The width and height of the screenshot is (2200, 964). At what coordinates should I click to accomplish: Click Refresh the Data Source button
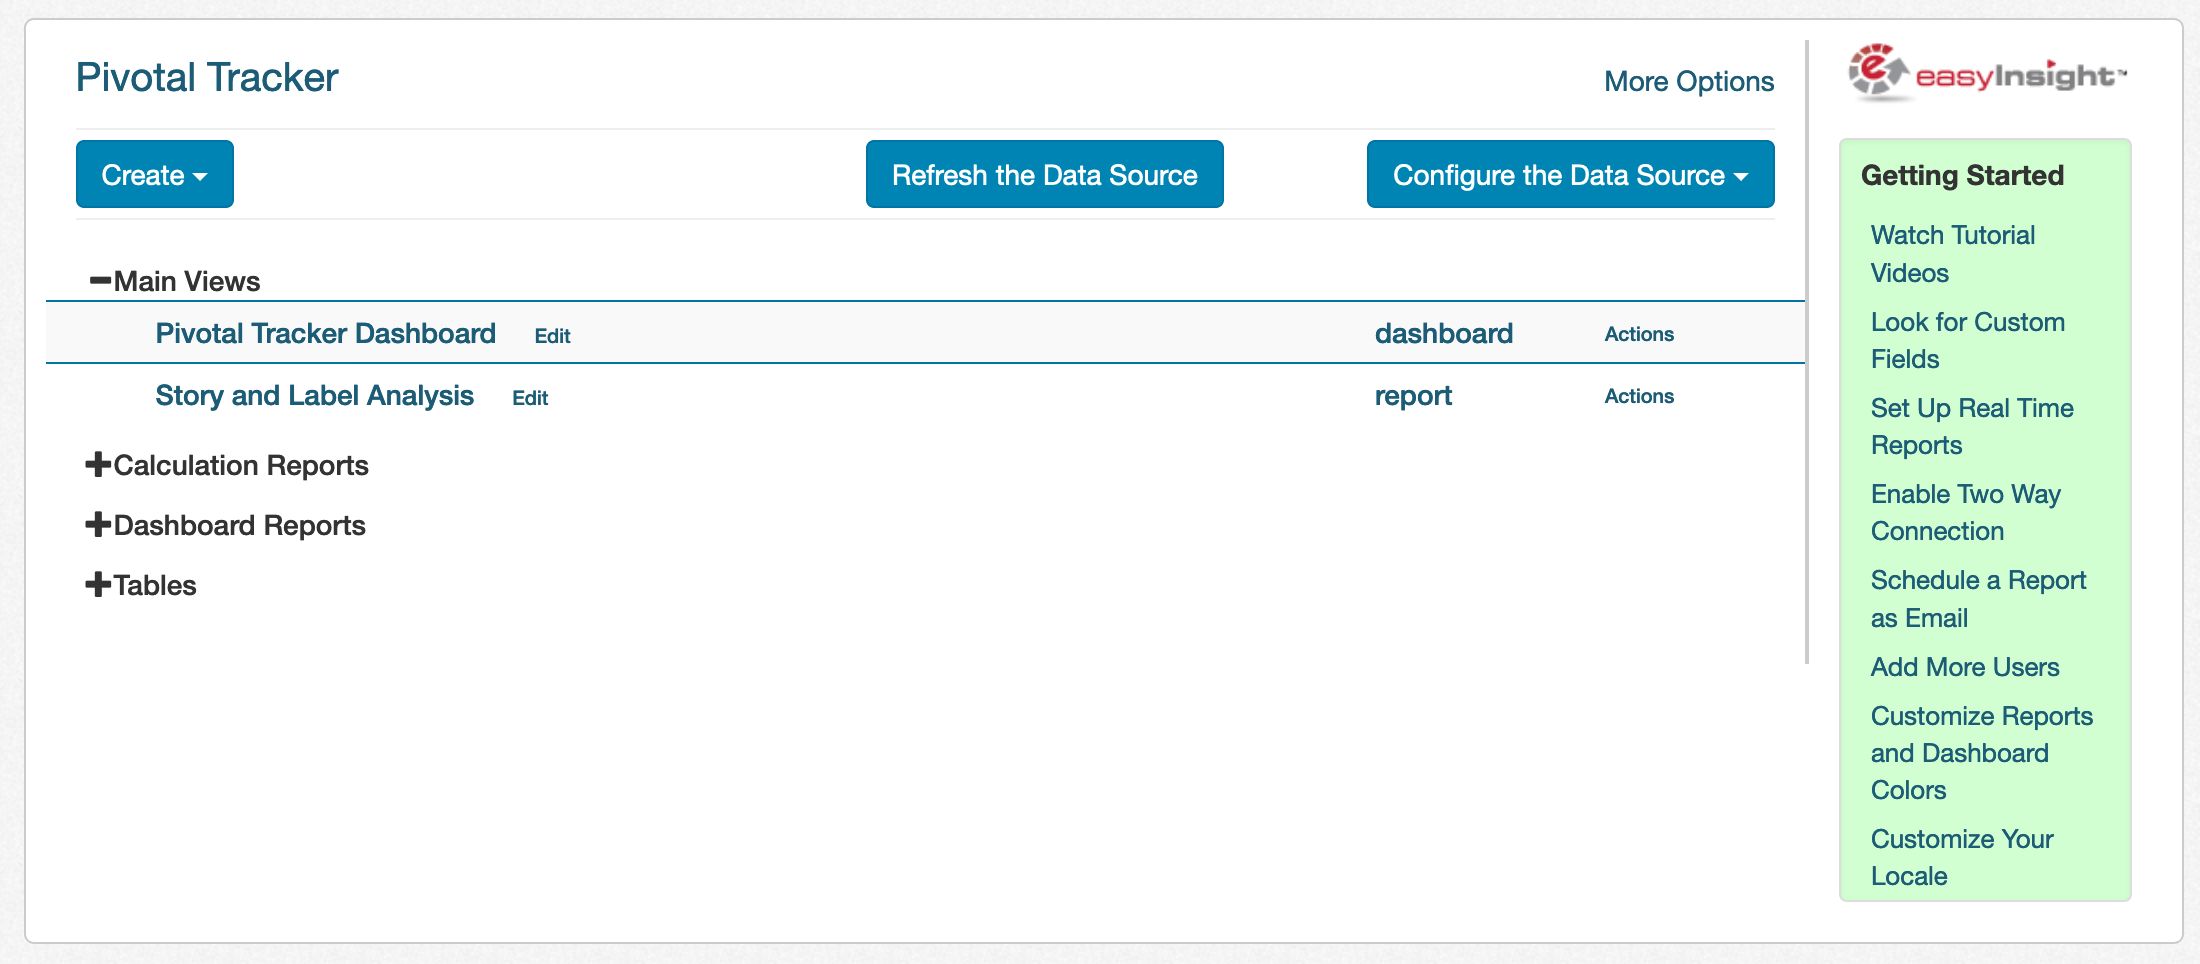[x=1044, y=175]
